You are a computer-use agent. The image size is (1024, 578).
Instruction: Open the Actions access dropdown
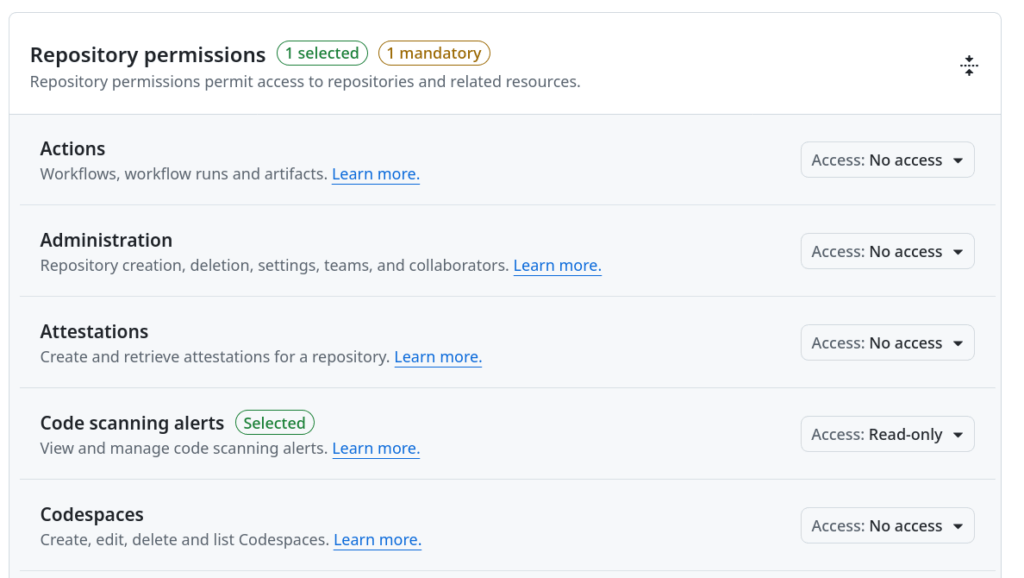888,160
